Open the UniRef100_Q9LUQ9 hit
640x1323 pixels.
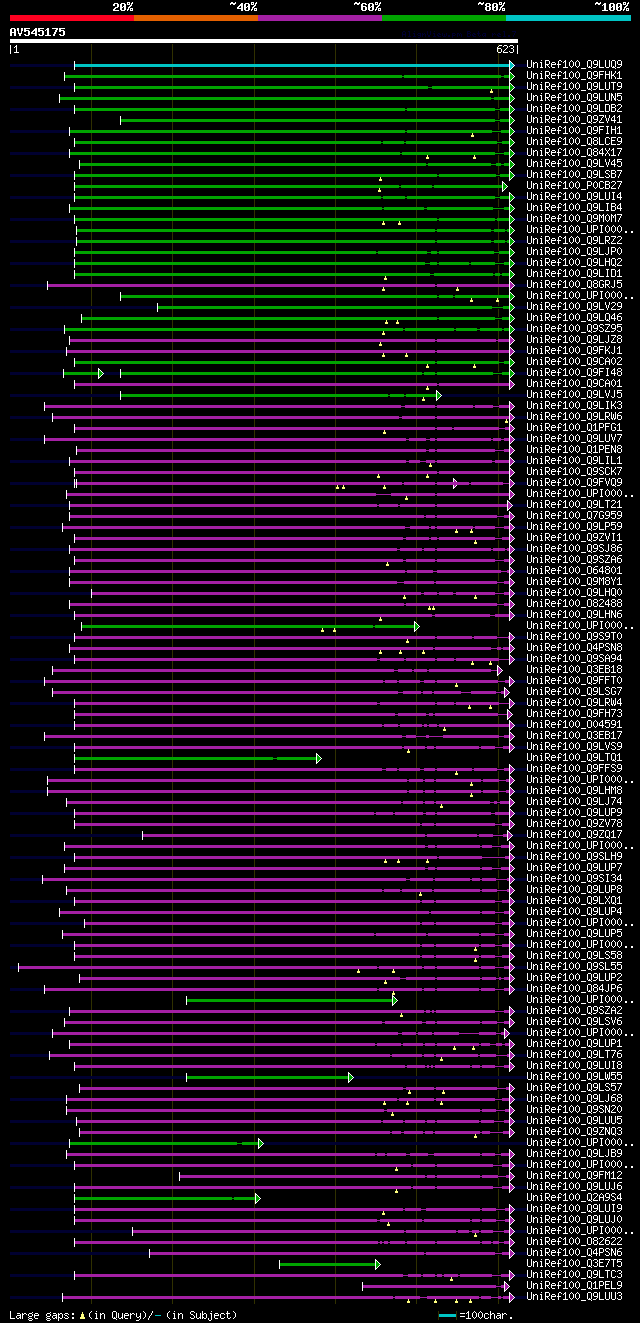575,65
